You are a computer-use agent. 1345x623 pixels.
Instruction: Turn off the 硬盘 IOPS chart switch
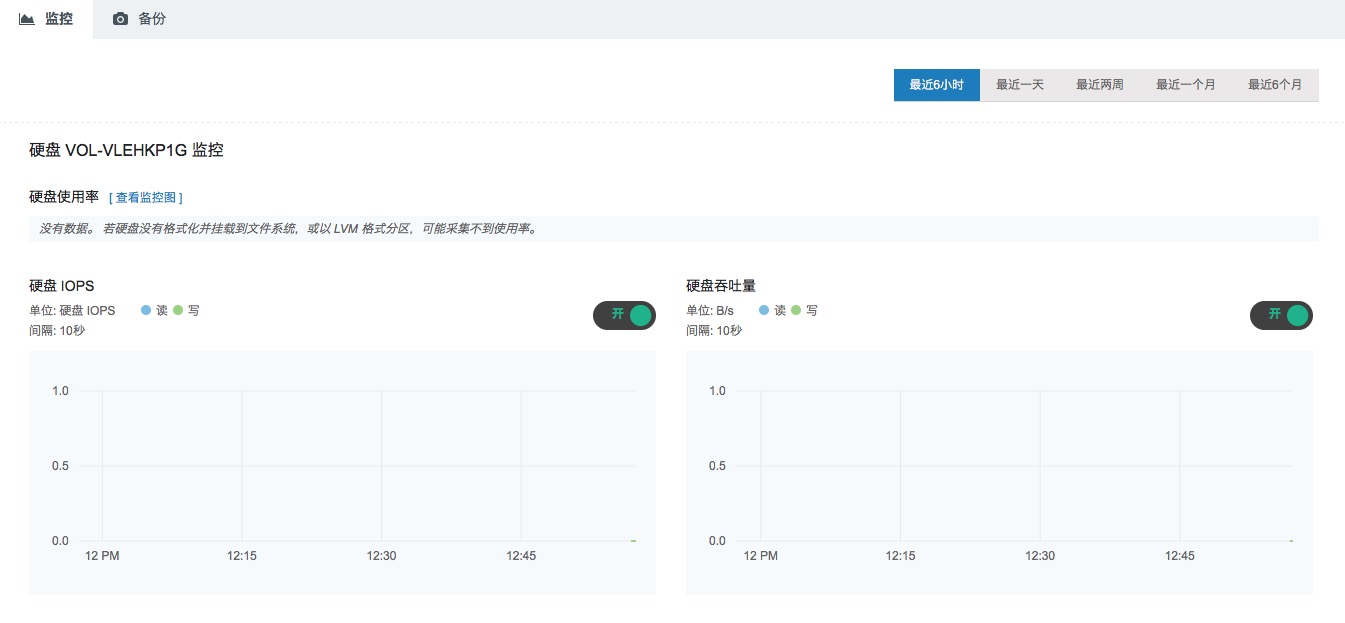(625, 315)
